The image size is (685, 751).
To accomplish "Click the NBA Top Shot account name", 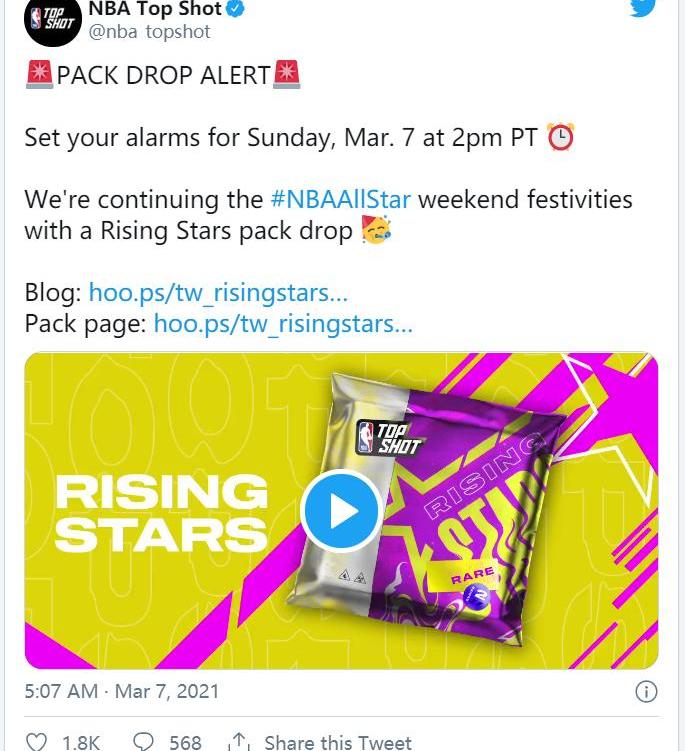I will (155, 9).
